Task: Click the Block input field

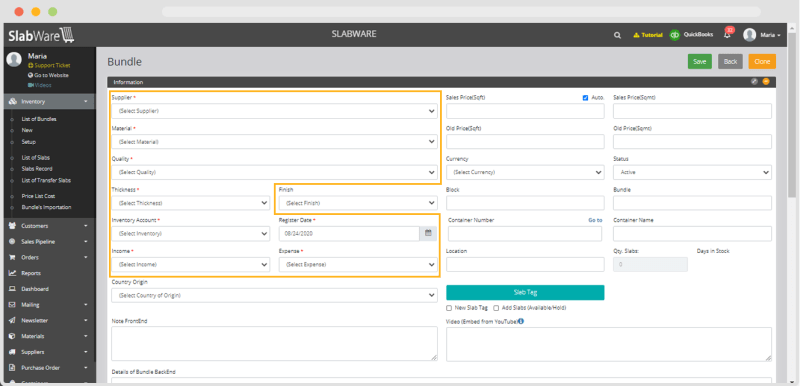Action: coord(525,203)
